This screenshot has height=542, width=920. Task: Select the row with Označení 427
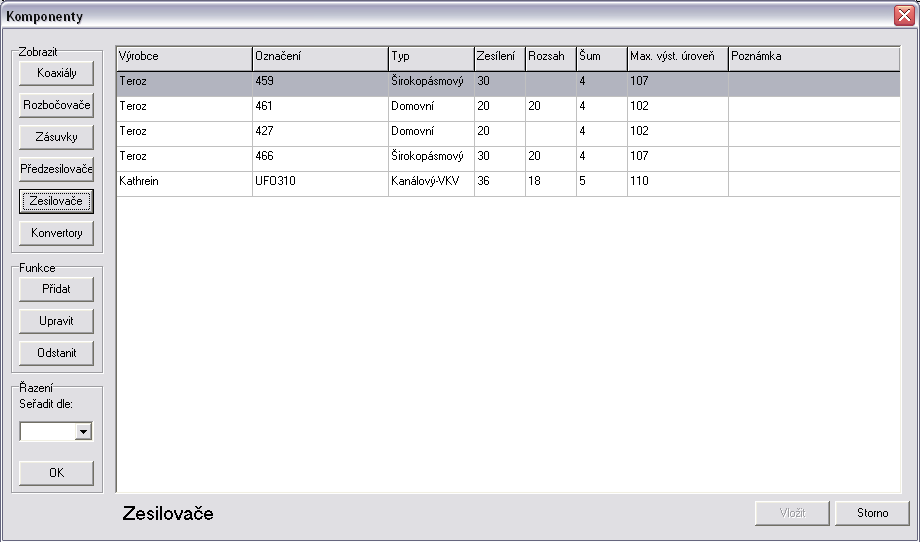click(x=508, y=134)
